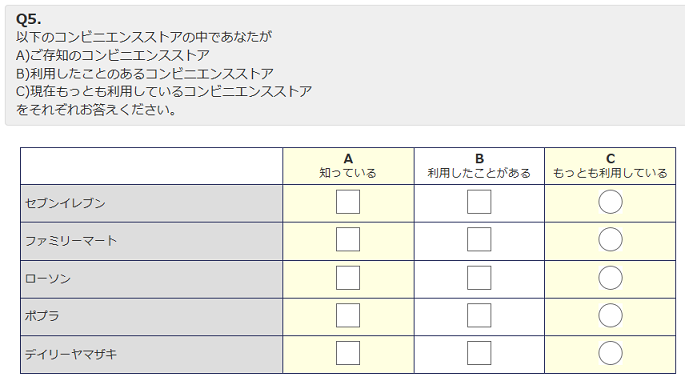Check 利用したことがある for ファミリーマート
This screenshot has width=685, height=381.
[479, 239]
